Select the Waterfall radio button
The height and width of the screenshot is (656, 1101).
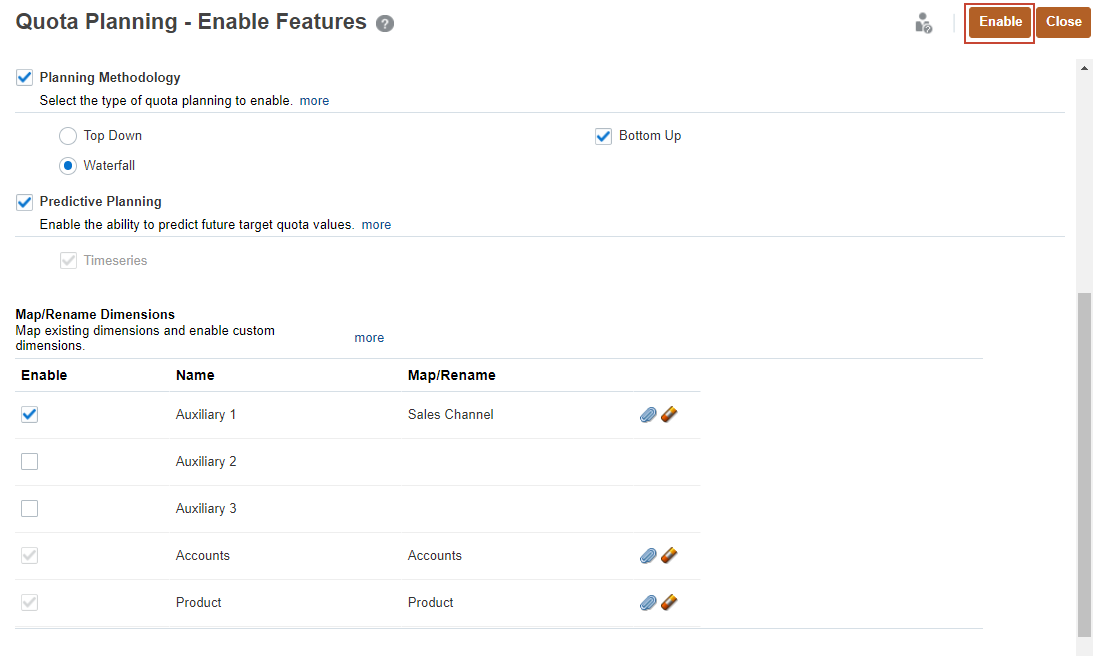click(67, 165)
